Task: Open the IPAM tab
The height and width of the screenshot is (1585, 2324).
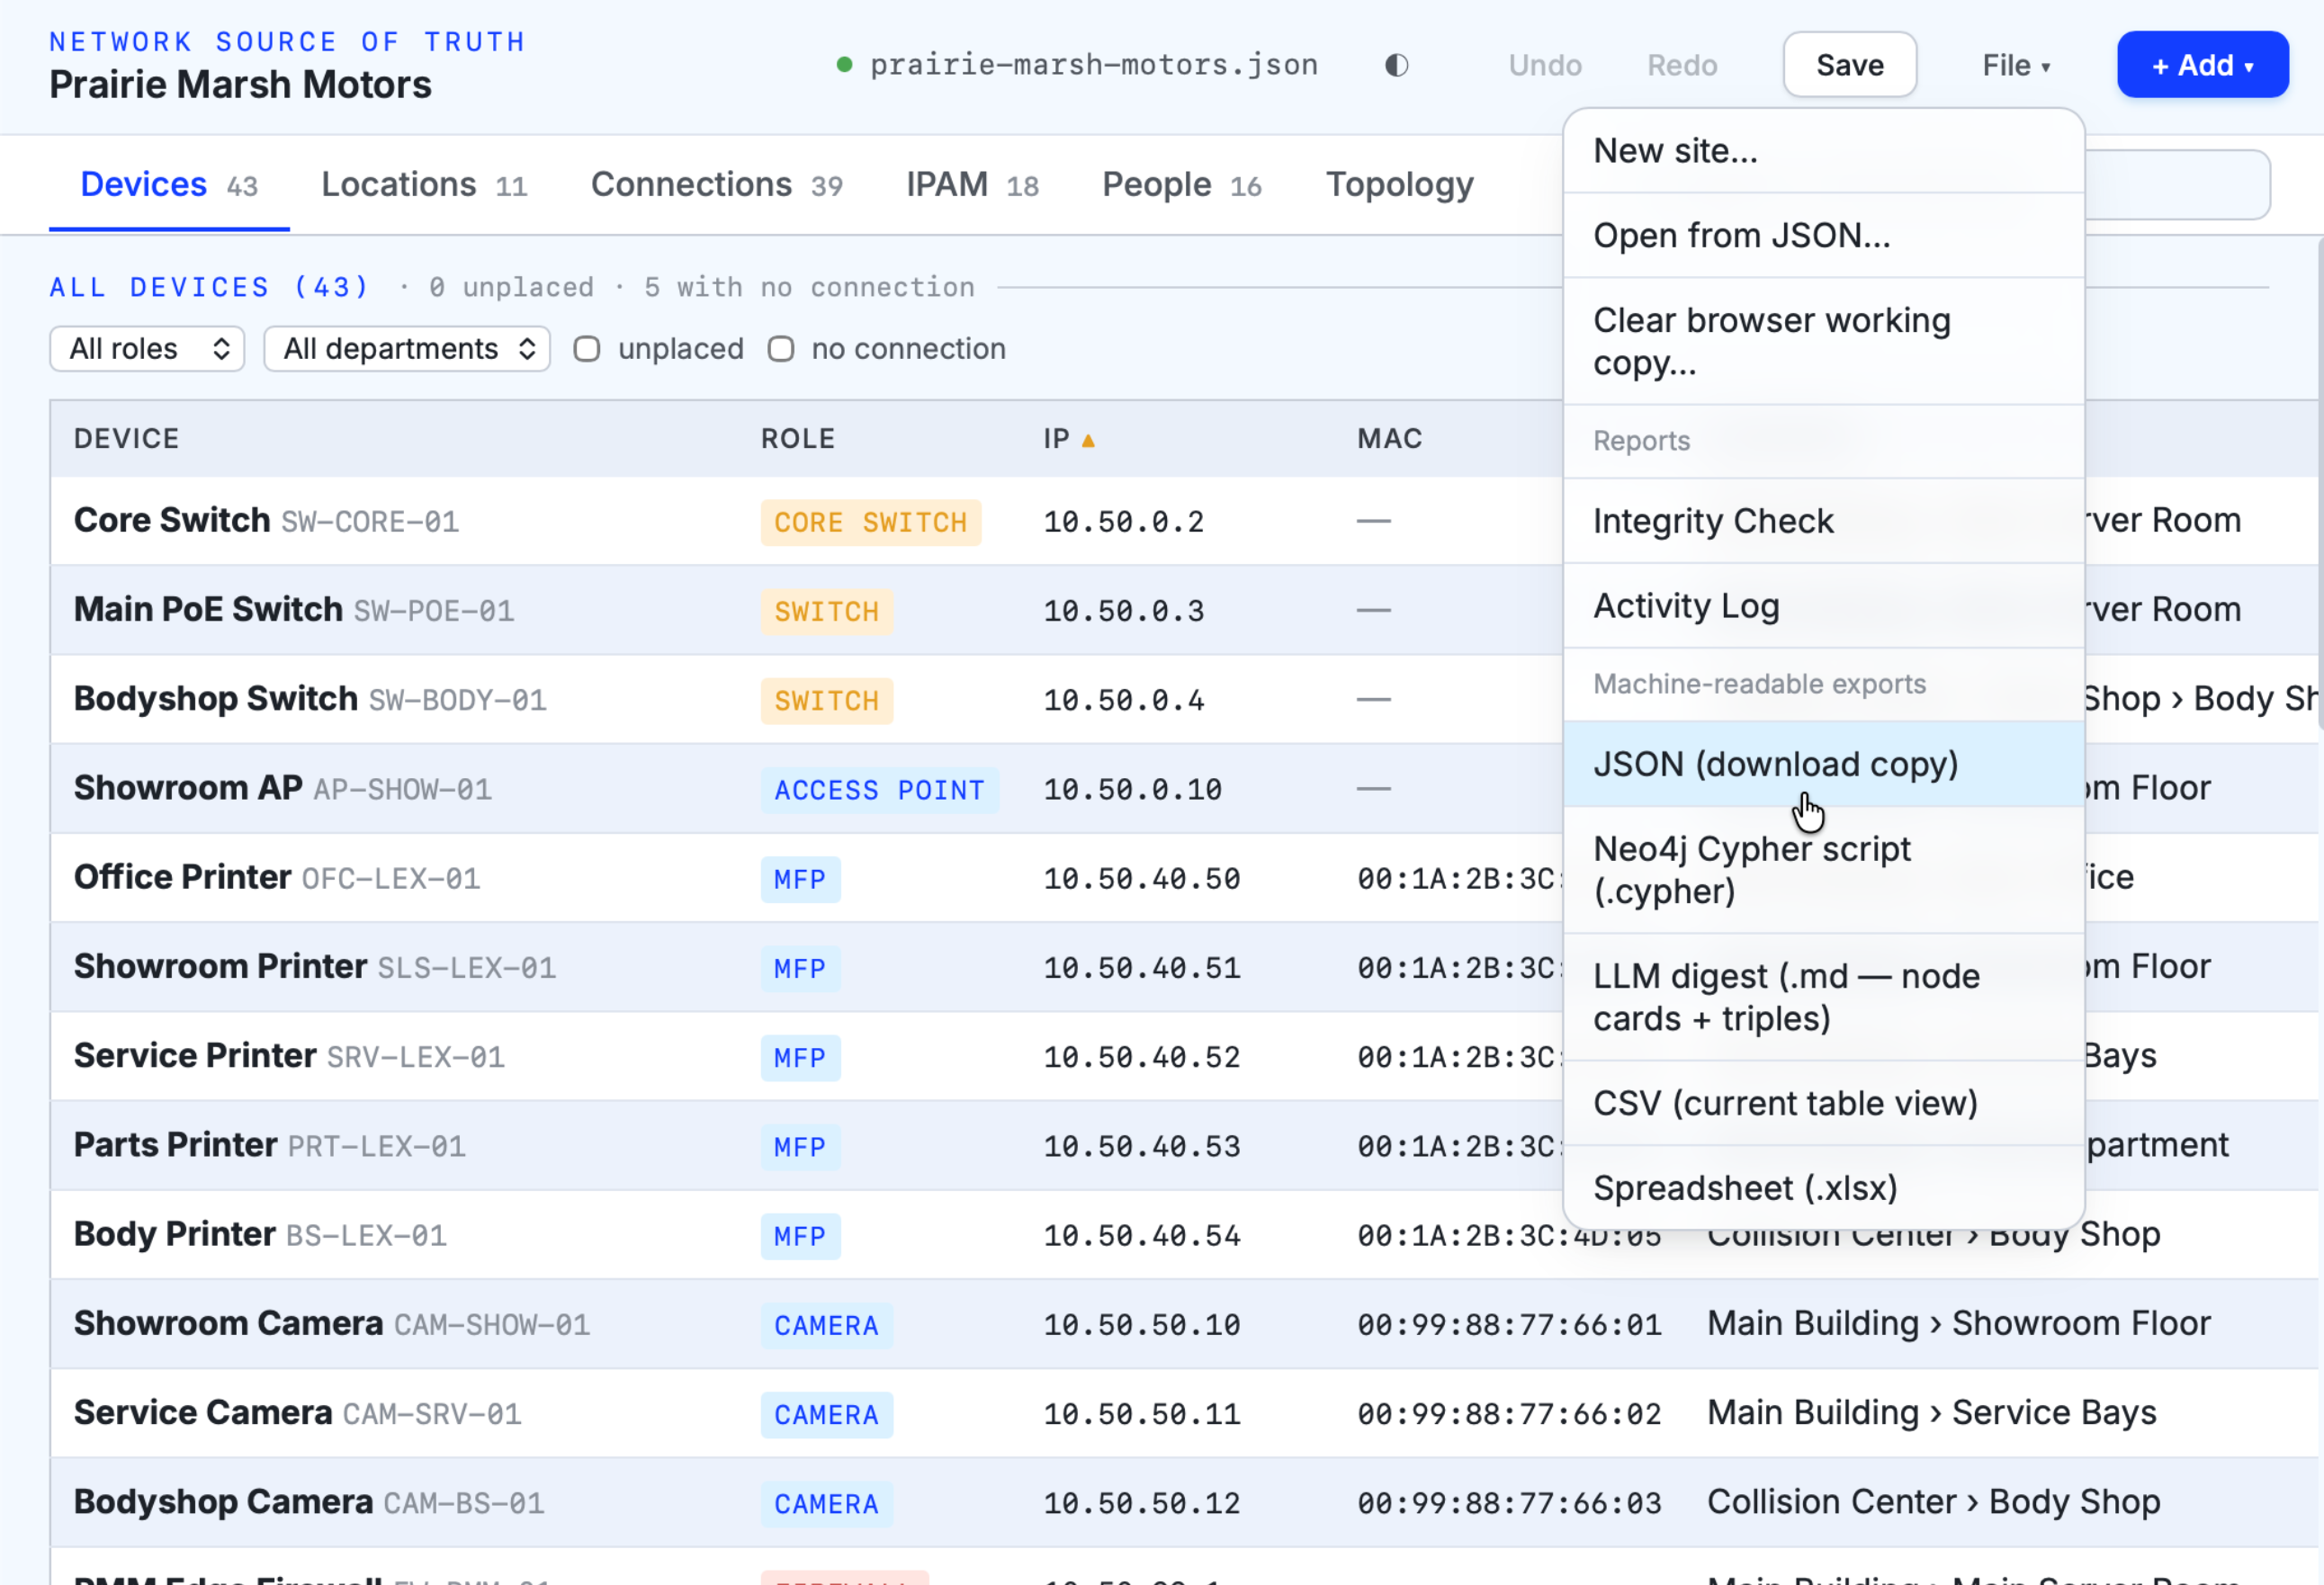Action: click(973, 185)
